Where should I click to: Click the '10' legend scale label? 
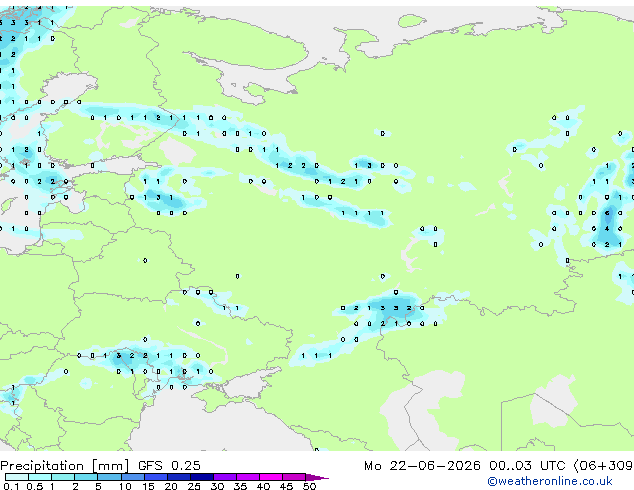coord(125,486)
